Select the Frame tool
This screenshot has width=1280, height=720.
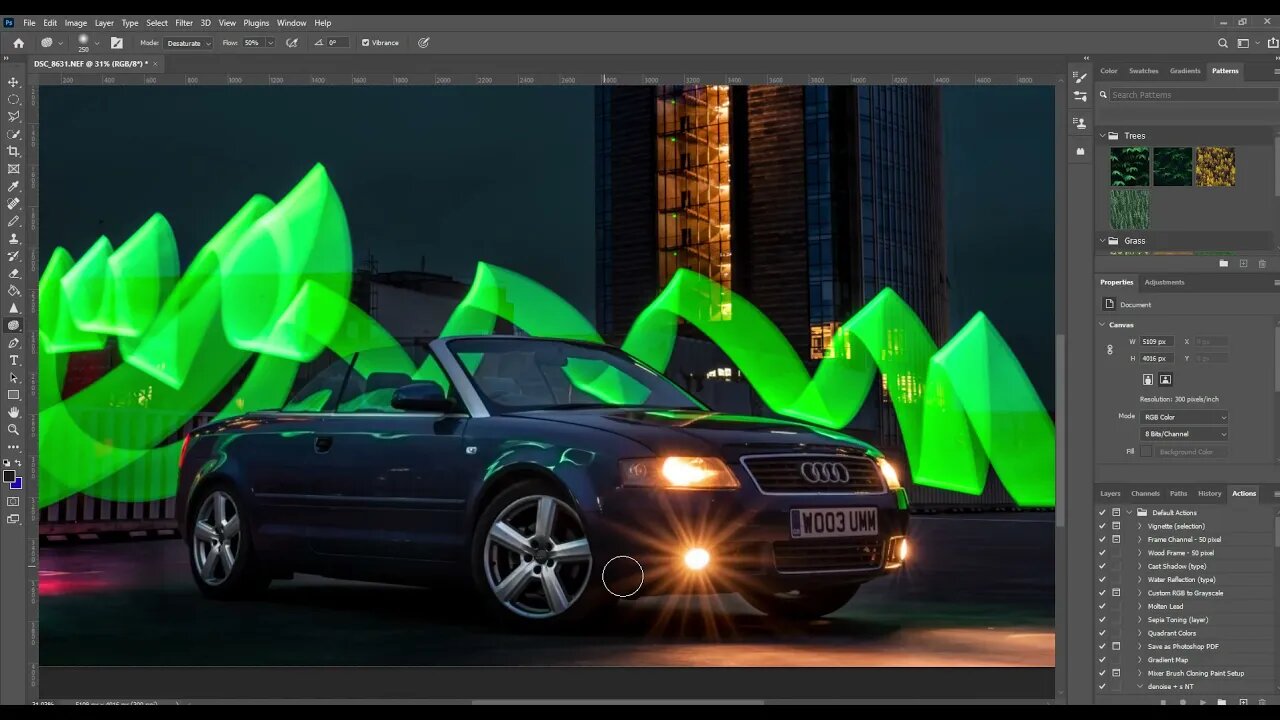coord(14,169)
